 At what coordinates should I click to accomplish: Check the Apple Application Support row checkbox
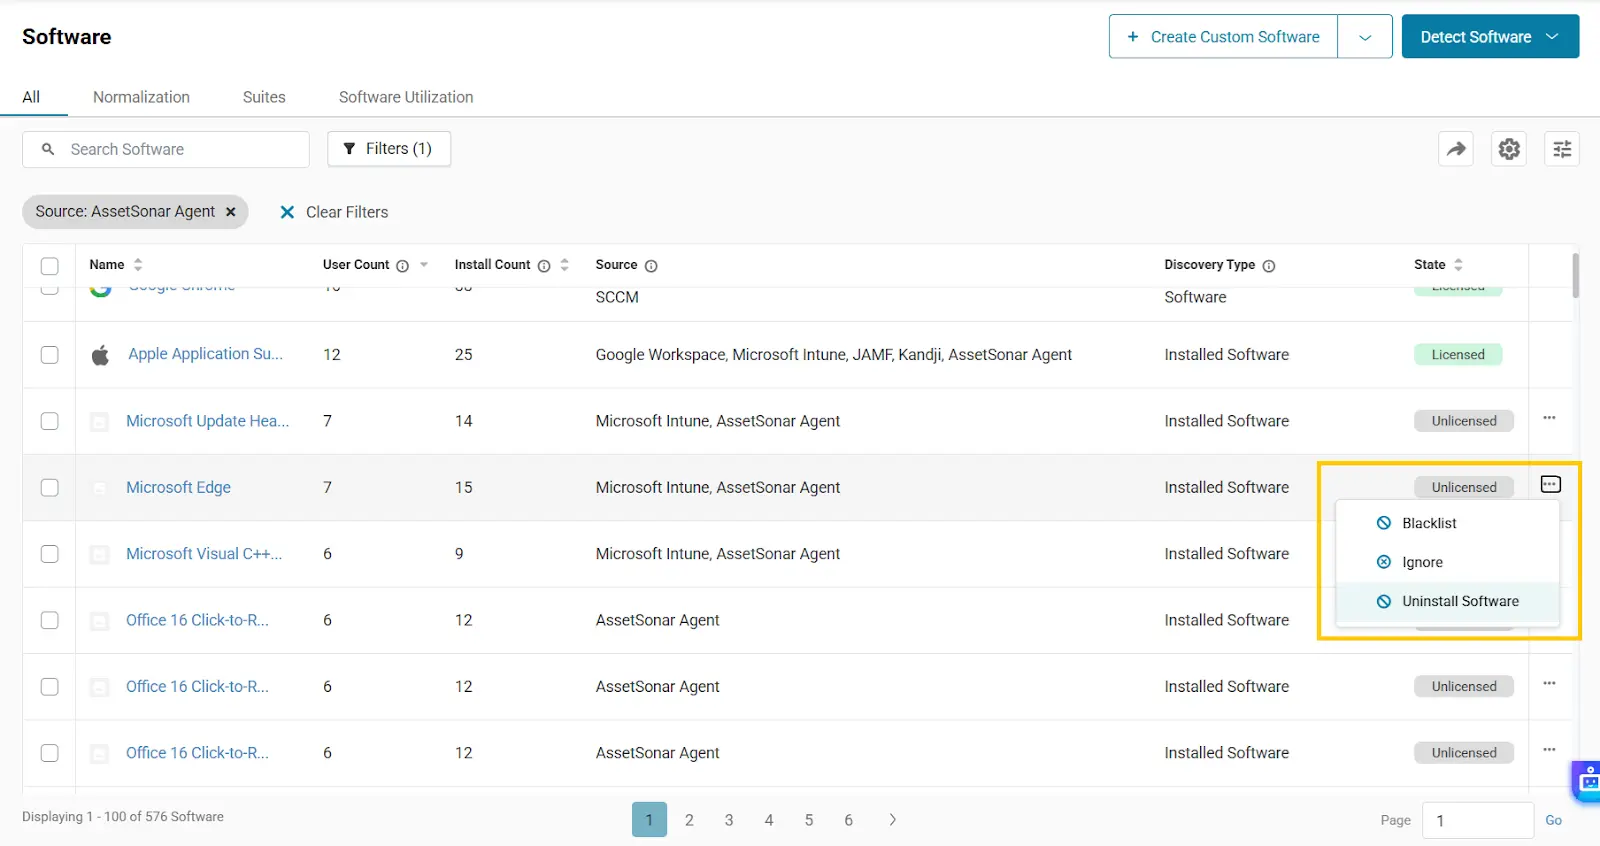pyautogui.click(x=49, y=355)
